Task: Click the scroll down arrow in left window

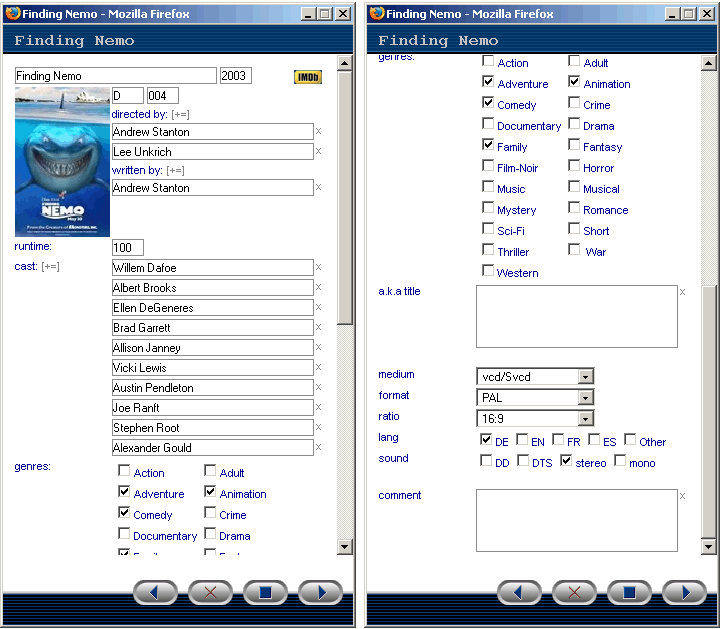Action: (x=345, y=546)
